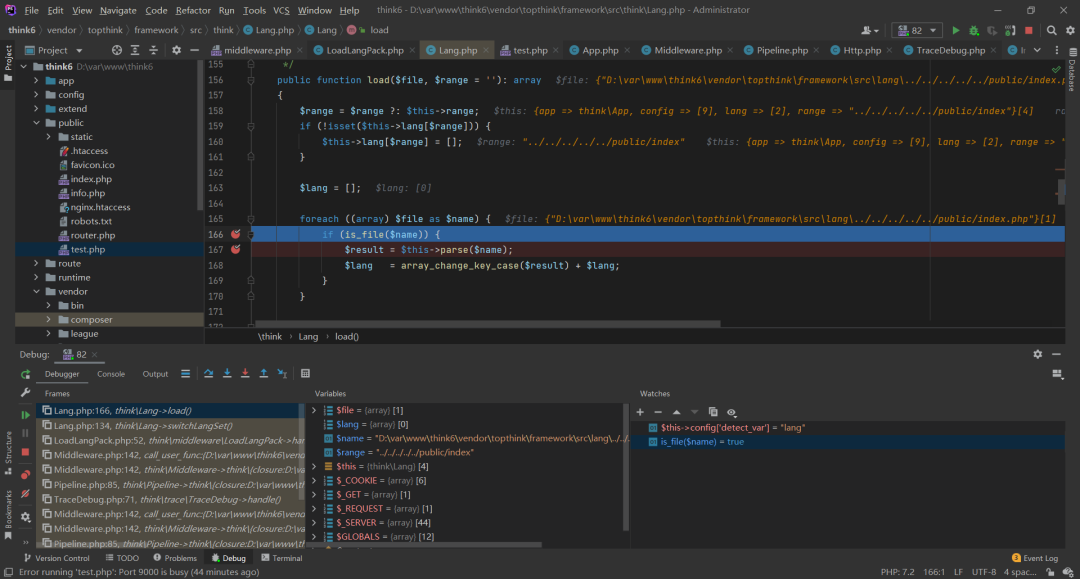Click the Evaluate Expression calculator icon
Image resolution: width=1080 pixels, height=579 pixels.
(x=306, y=374)
